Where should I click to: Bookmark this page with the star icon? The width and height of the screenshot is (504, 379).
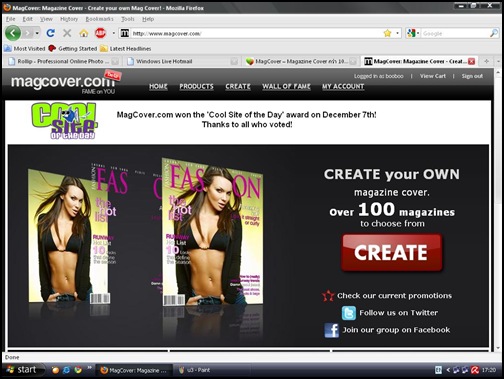pos(387,33)
